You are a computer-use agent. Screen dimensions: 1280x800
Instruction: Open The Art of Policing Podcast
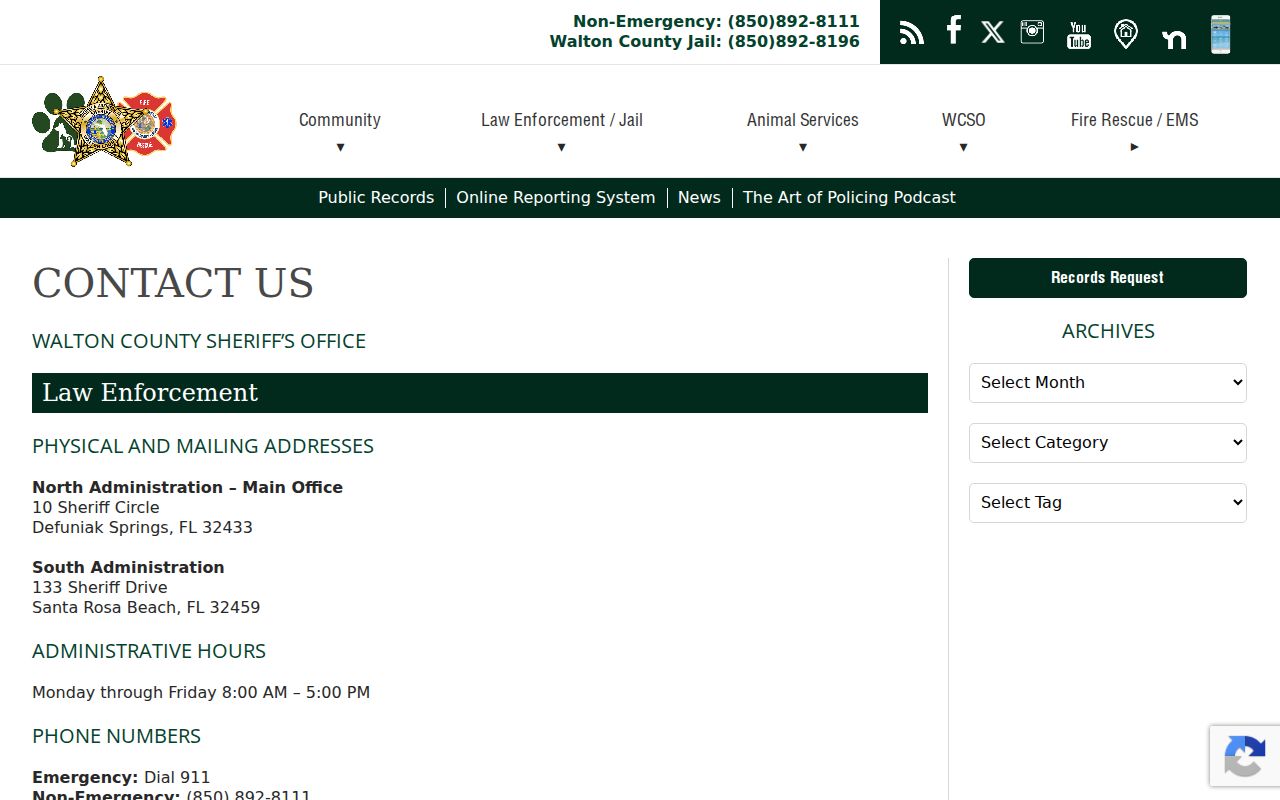pos(849,198)
